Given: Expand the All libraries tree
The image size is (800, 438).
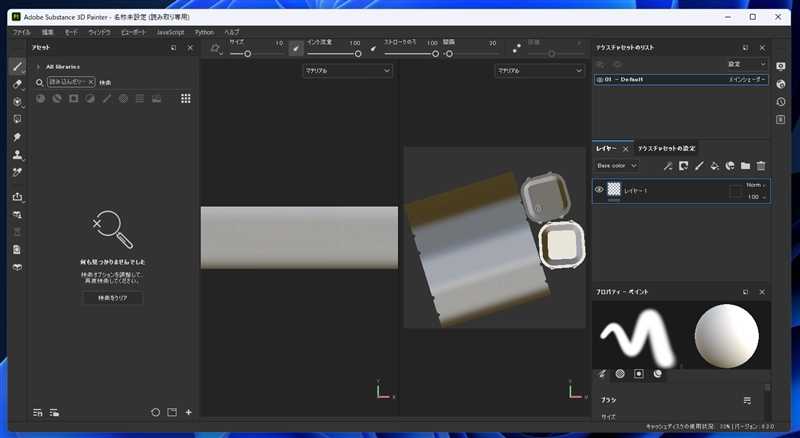Looking at the screenshot, I should click(x=38, y=66).
